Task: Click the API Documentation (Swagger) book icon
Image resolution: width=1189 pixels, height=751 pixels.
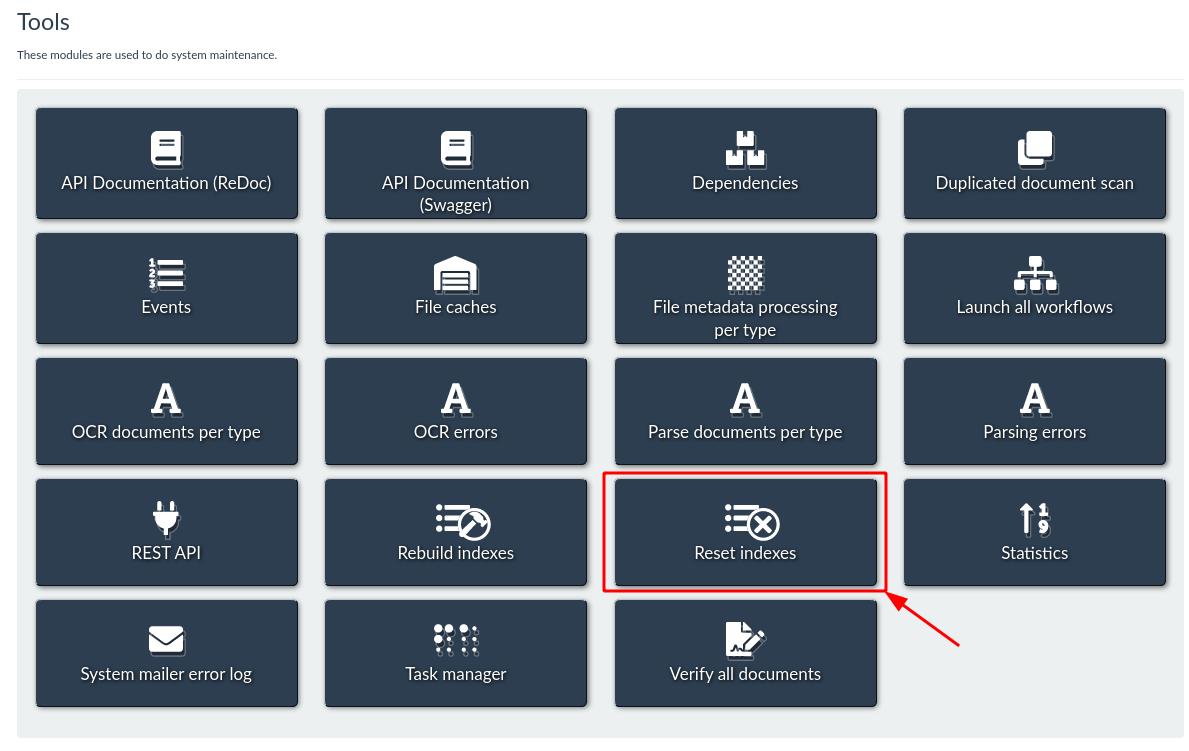Action: tap(456, 149)
